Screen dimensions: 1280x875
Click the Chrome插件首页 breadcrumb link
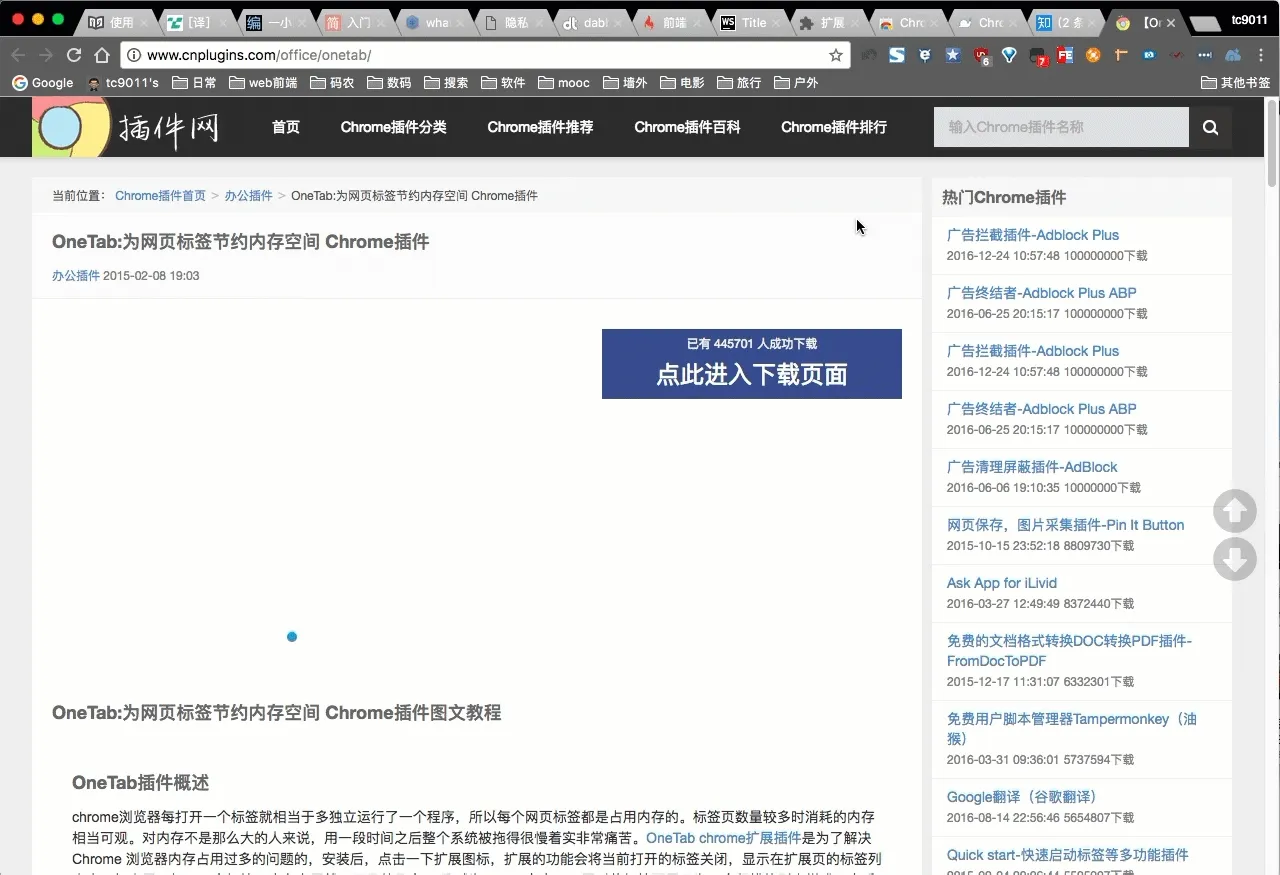160,196
